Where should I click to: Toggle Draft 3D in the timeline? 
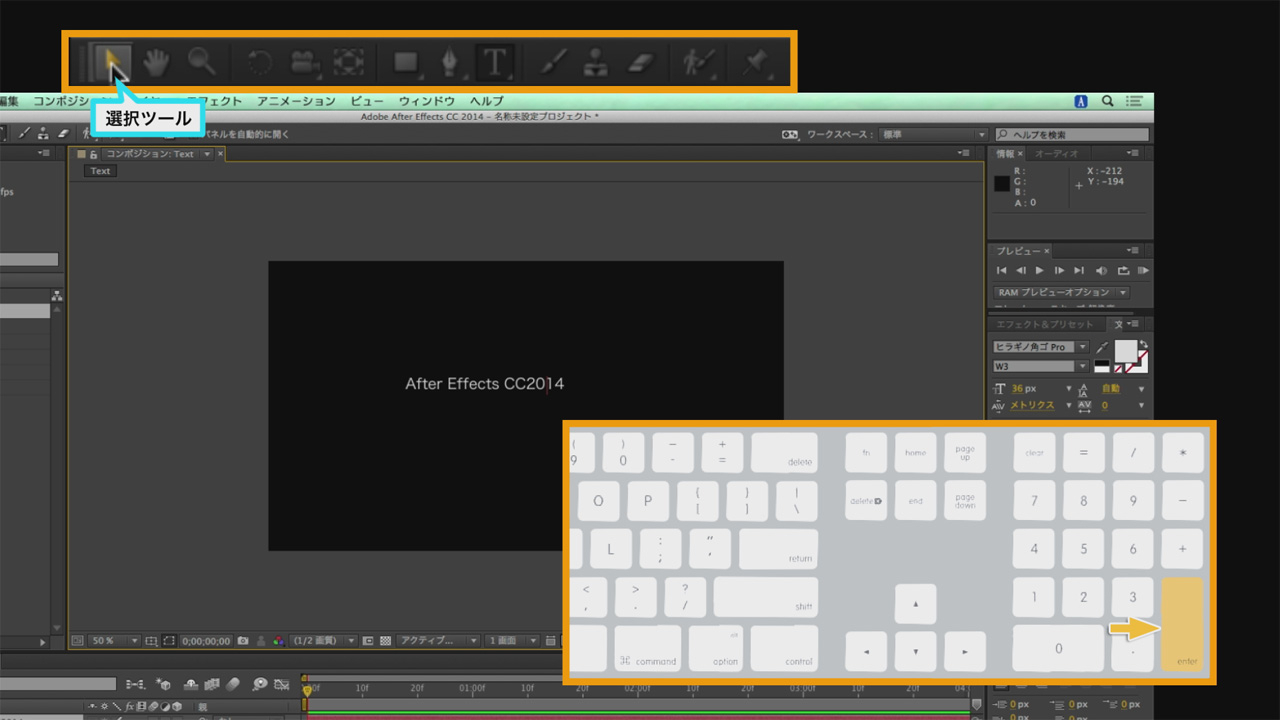click(165, 685)
